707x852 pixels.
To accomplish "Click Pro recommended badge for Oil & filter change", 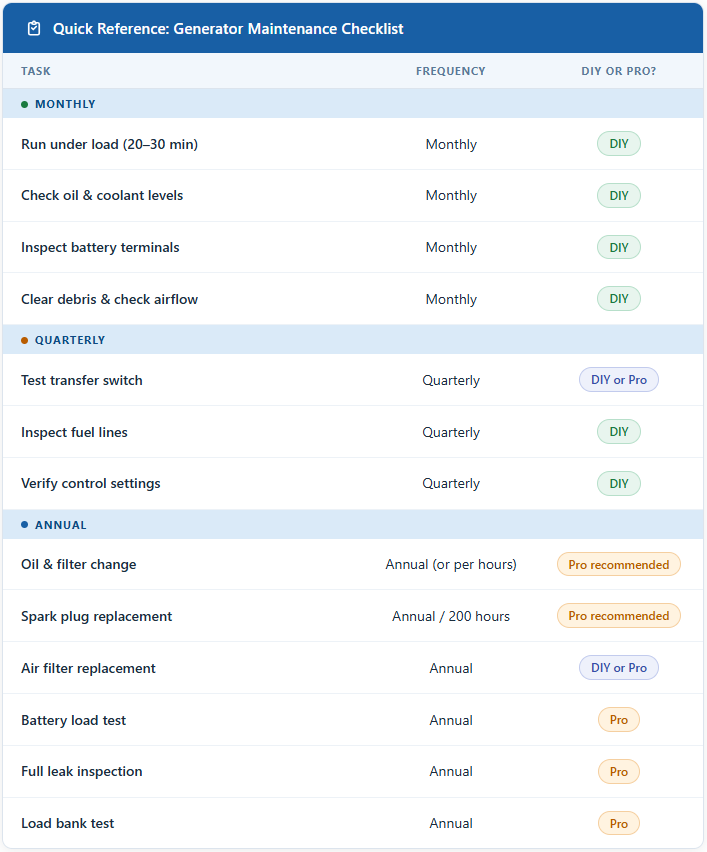I will (618, 565).
